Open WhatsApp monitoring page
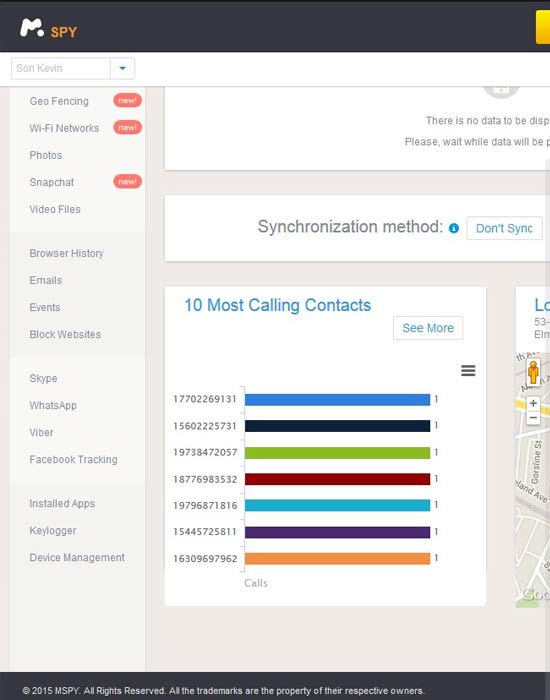This screenshot has height=700, width=550. click(x=53, y=406)
